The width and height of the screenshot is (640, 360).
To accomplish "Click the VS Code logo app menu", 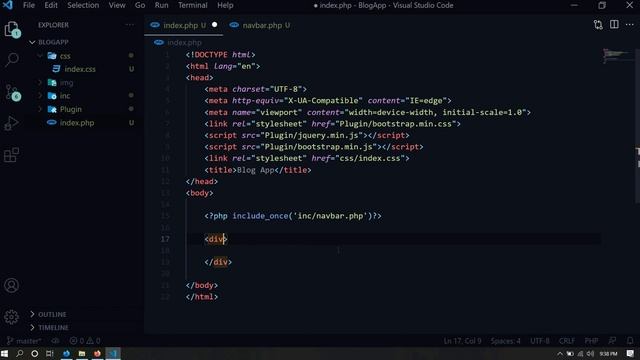I will tap(7, 5).
